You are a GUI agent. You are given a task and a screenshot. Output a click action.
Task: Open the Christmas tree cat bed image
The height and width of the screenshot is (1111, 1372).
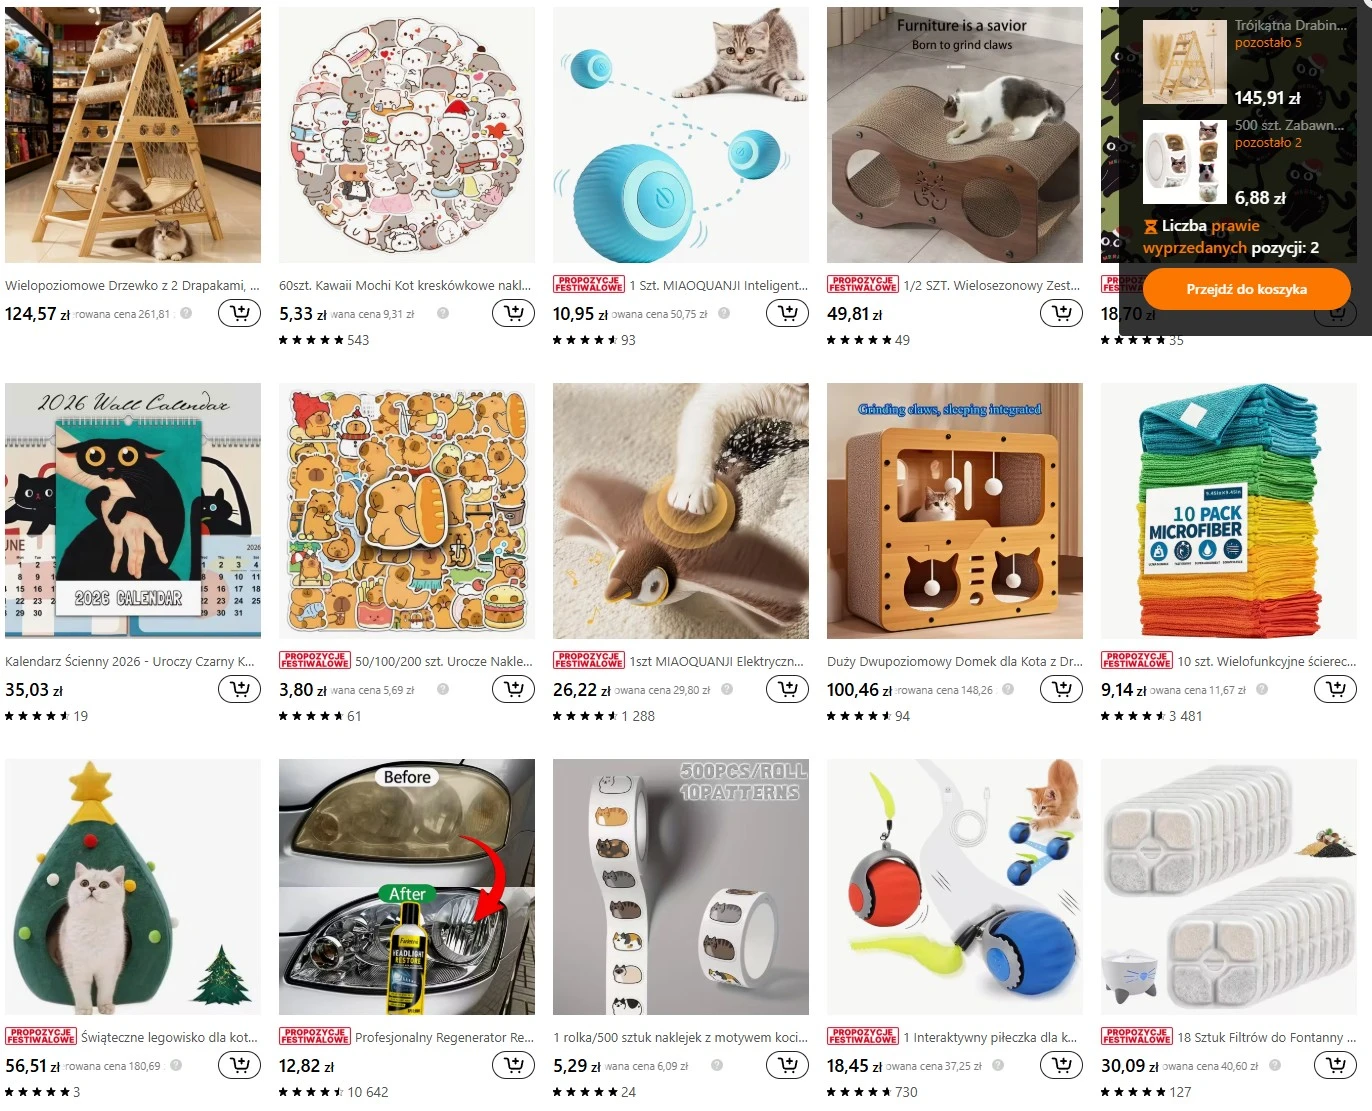133,887
